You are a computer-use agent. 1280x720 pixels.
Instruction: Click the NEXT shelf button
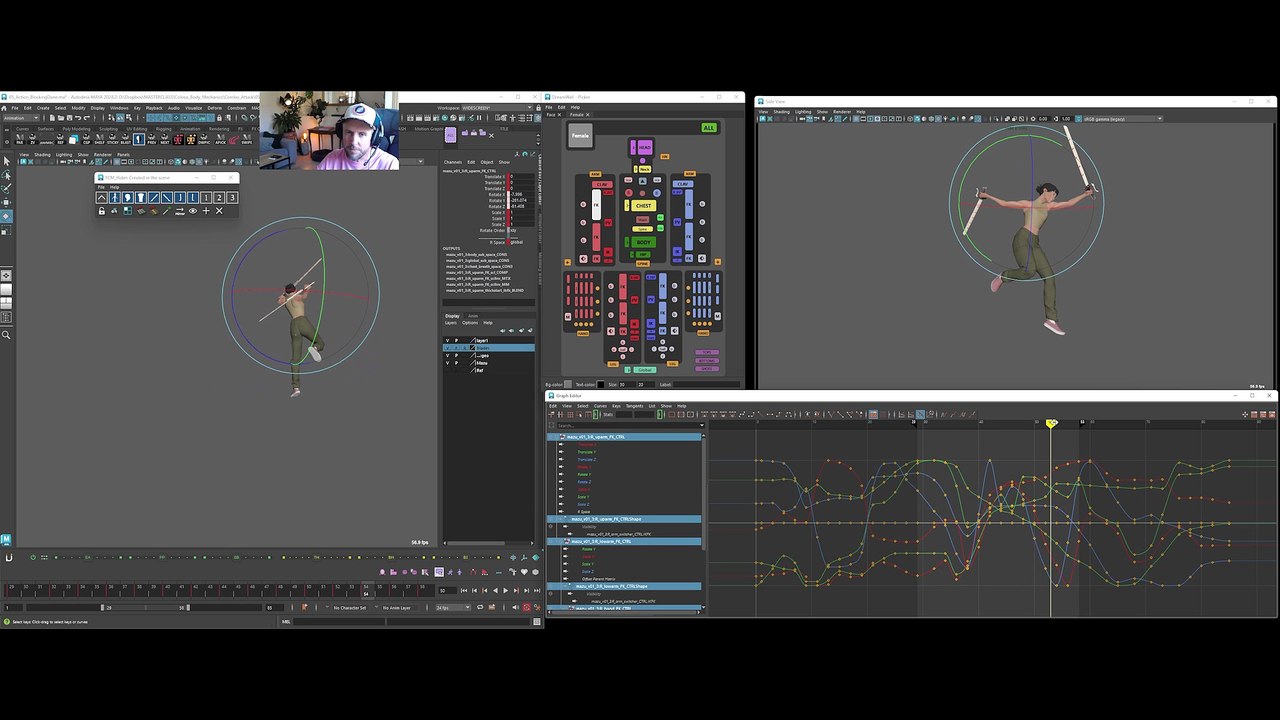(165, 140)
